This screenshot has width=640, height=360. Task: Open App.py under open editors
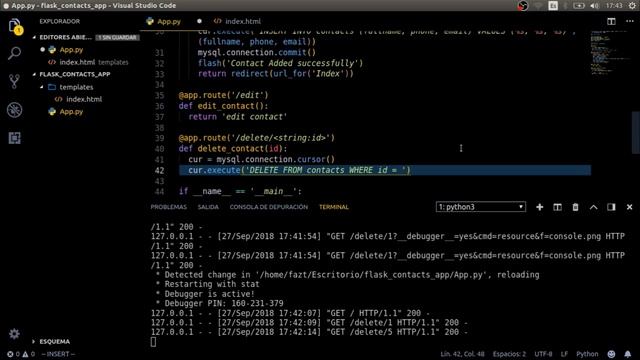(x=71, y=50)
